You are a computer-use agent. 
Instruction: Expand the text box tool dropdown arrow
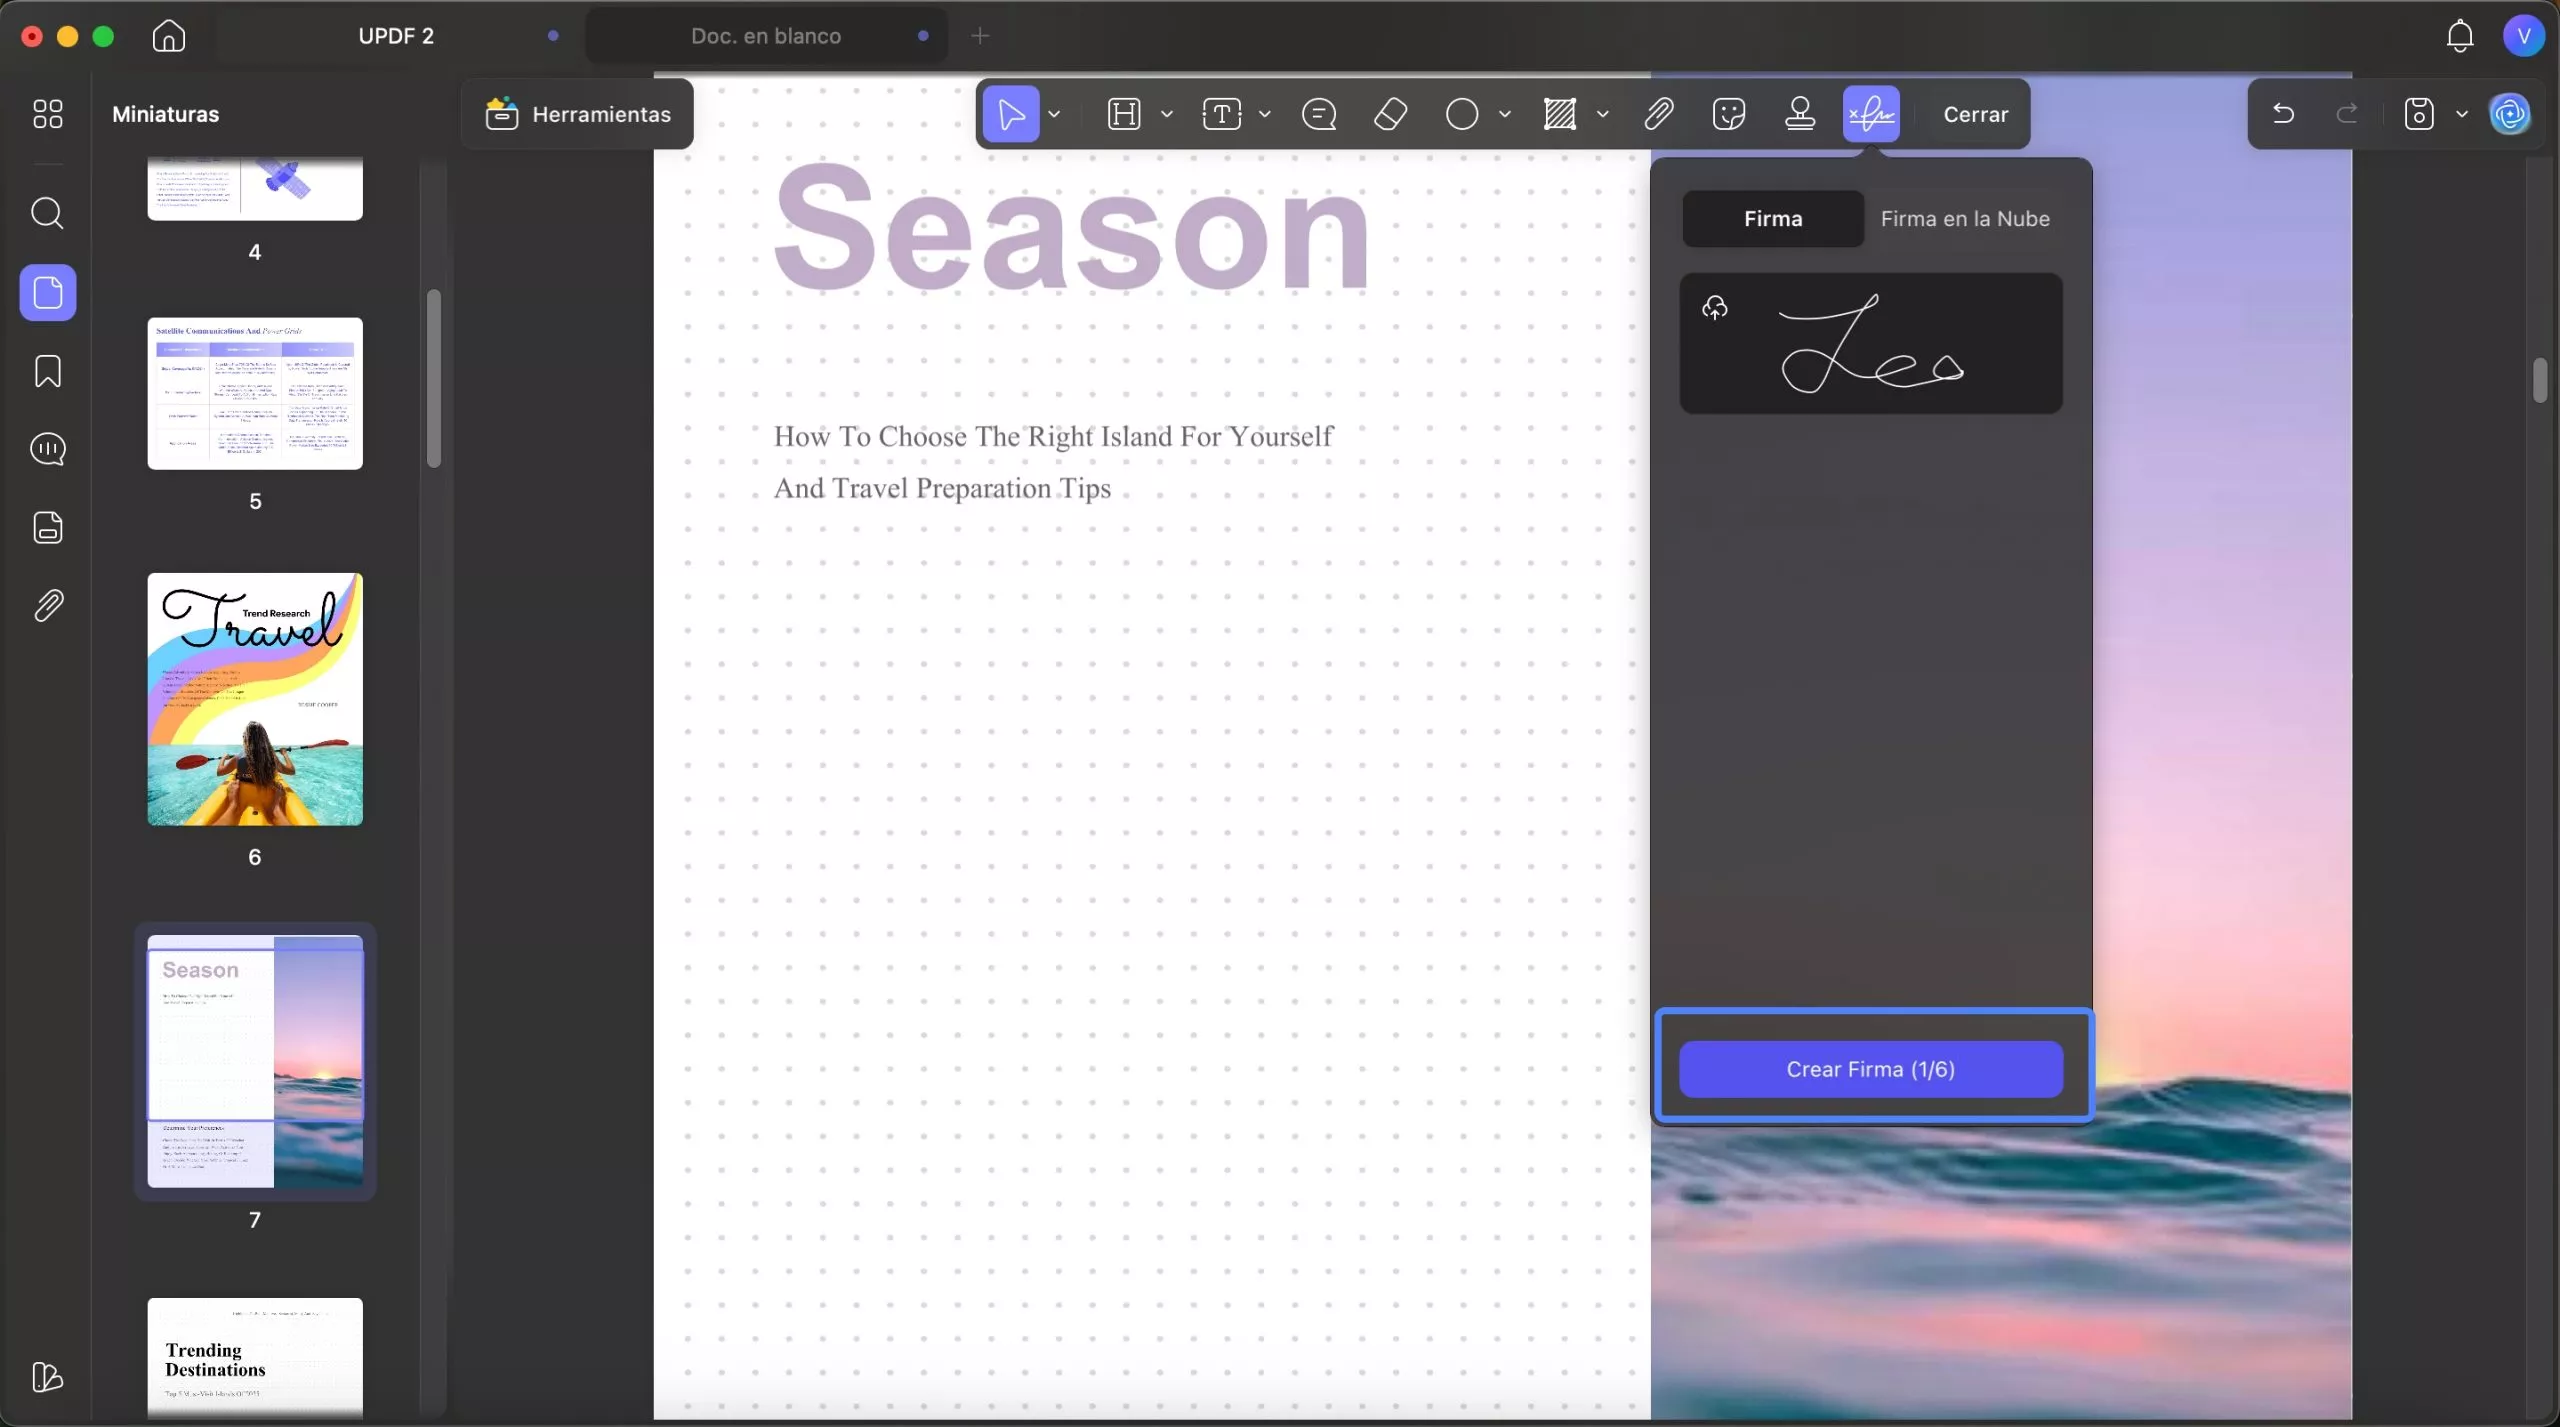[1265, 114]
